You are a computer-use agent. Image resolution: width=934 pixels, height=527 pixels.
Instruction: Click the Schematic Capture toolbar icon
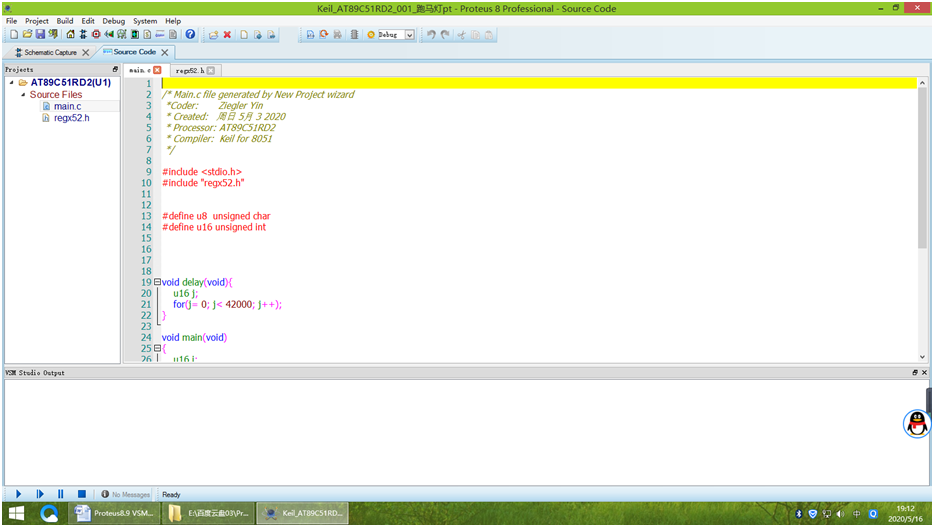[83, 35]
